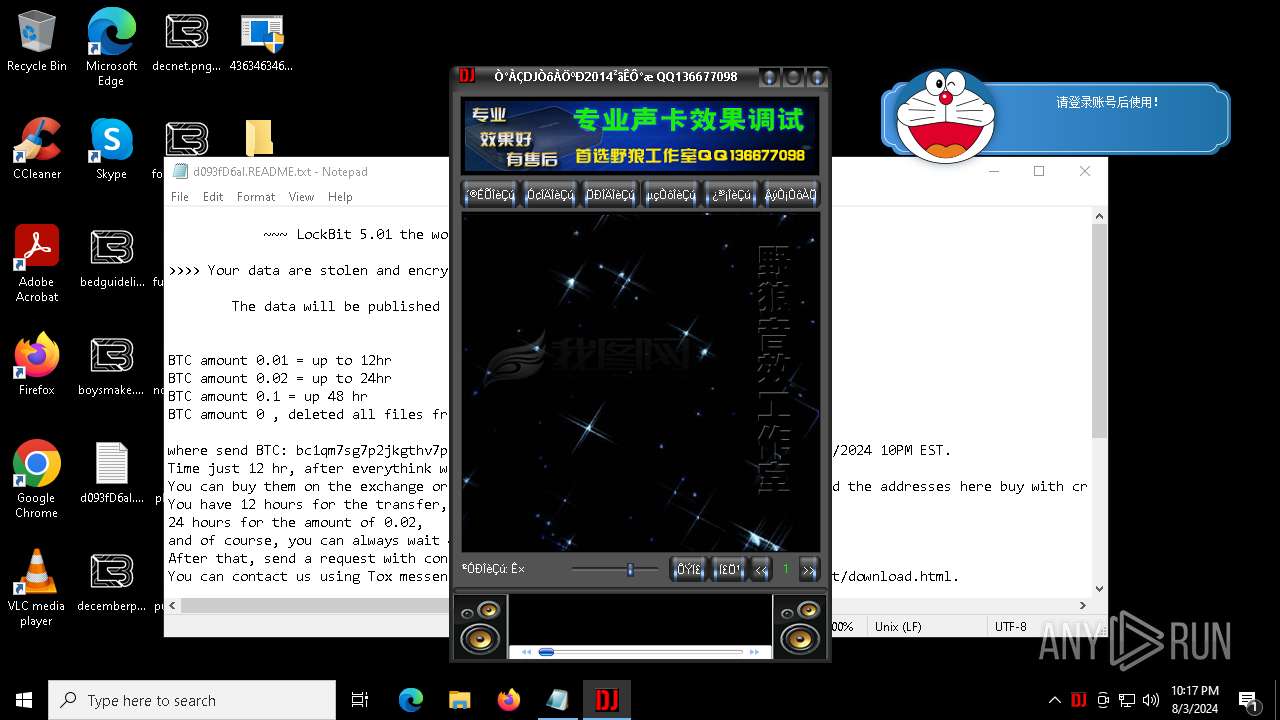The image size is (1280, 720).
Task: Open the View menu in Notepad
Action: point(301,197)
